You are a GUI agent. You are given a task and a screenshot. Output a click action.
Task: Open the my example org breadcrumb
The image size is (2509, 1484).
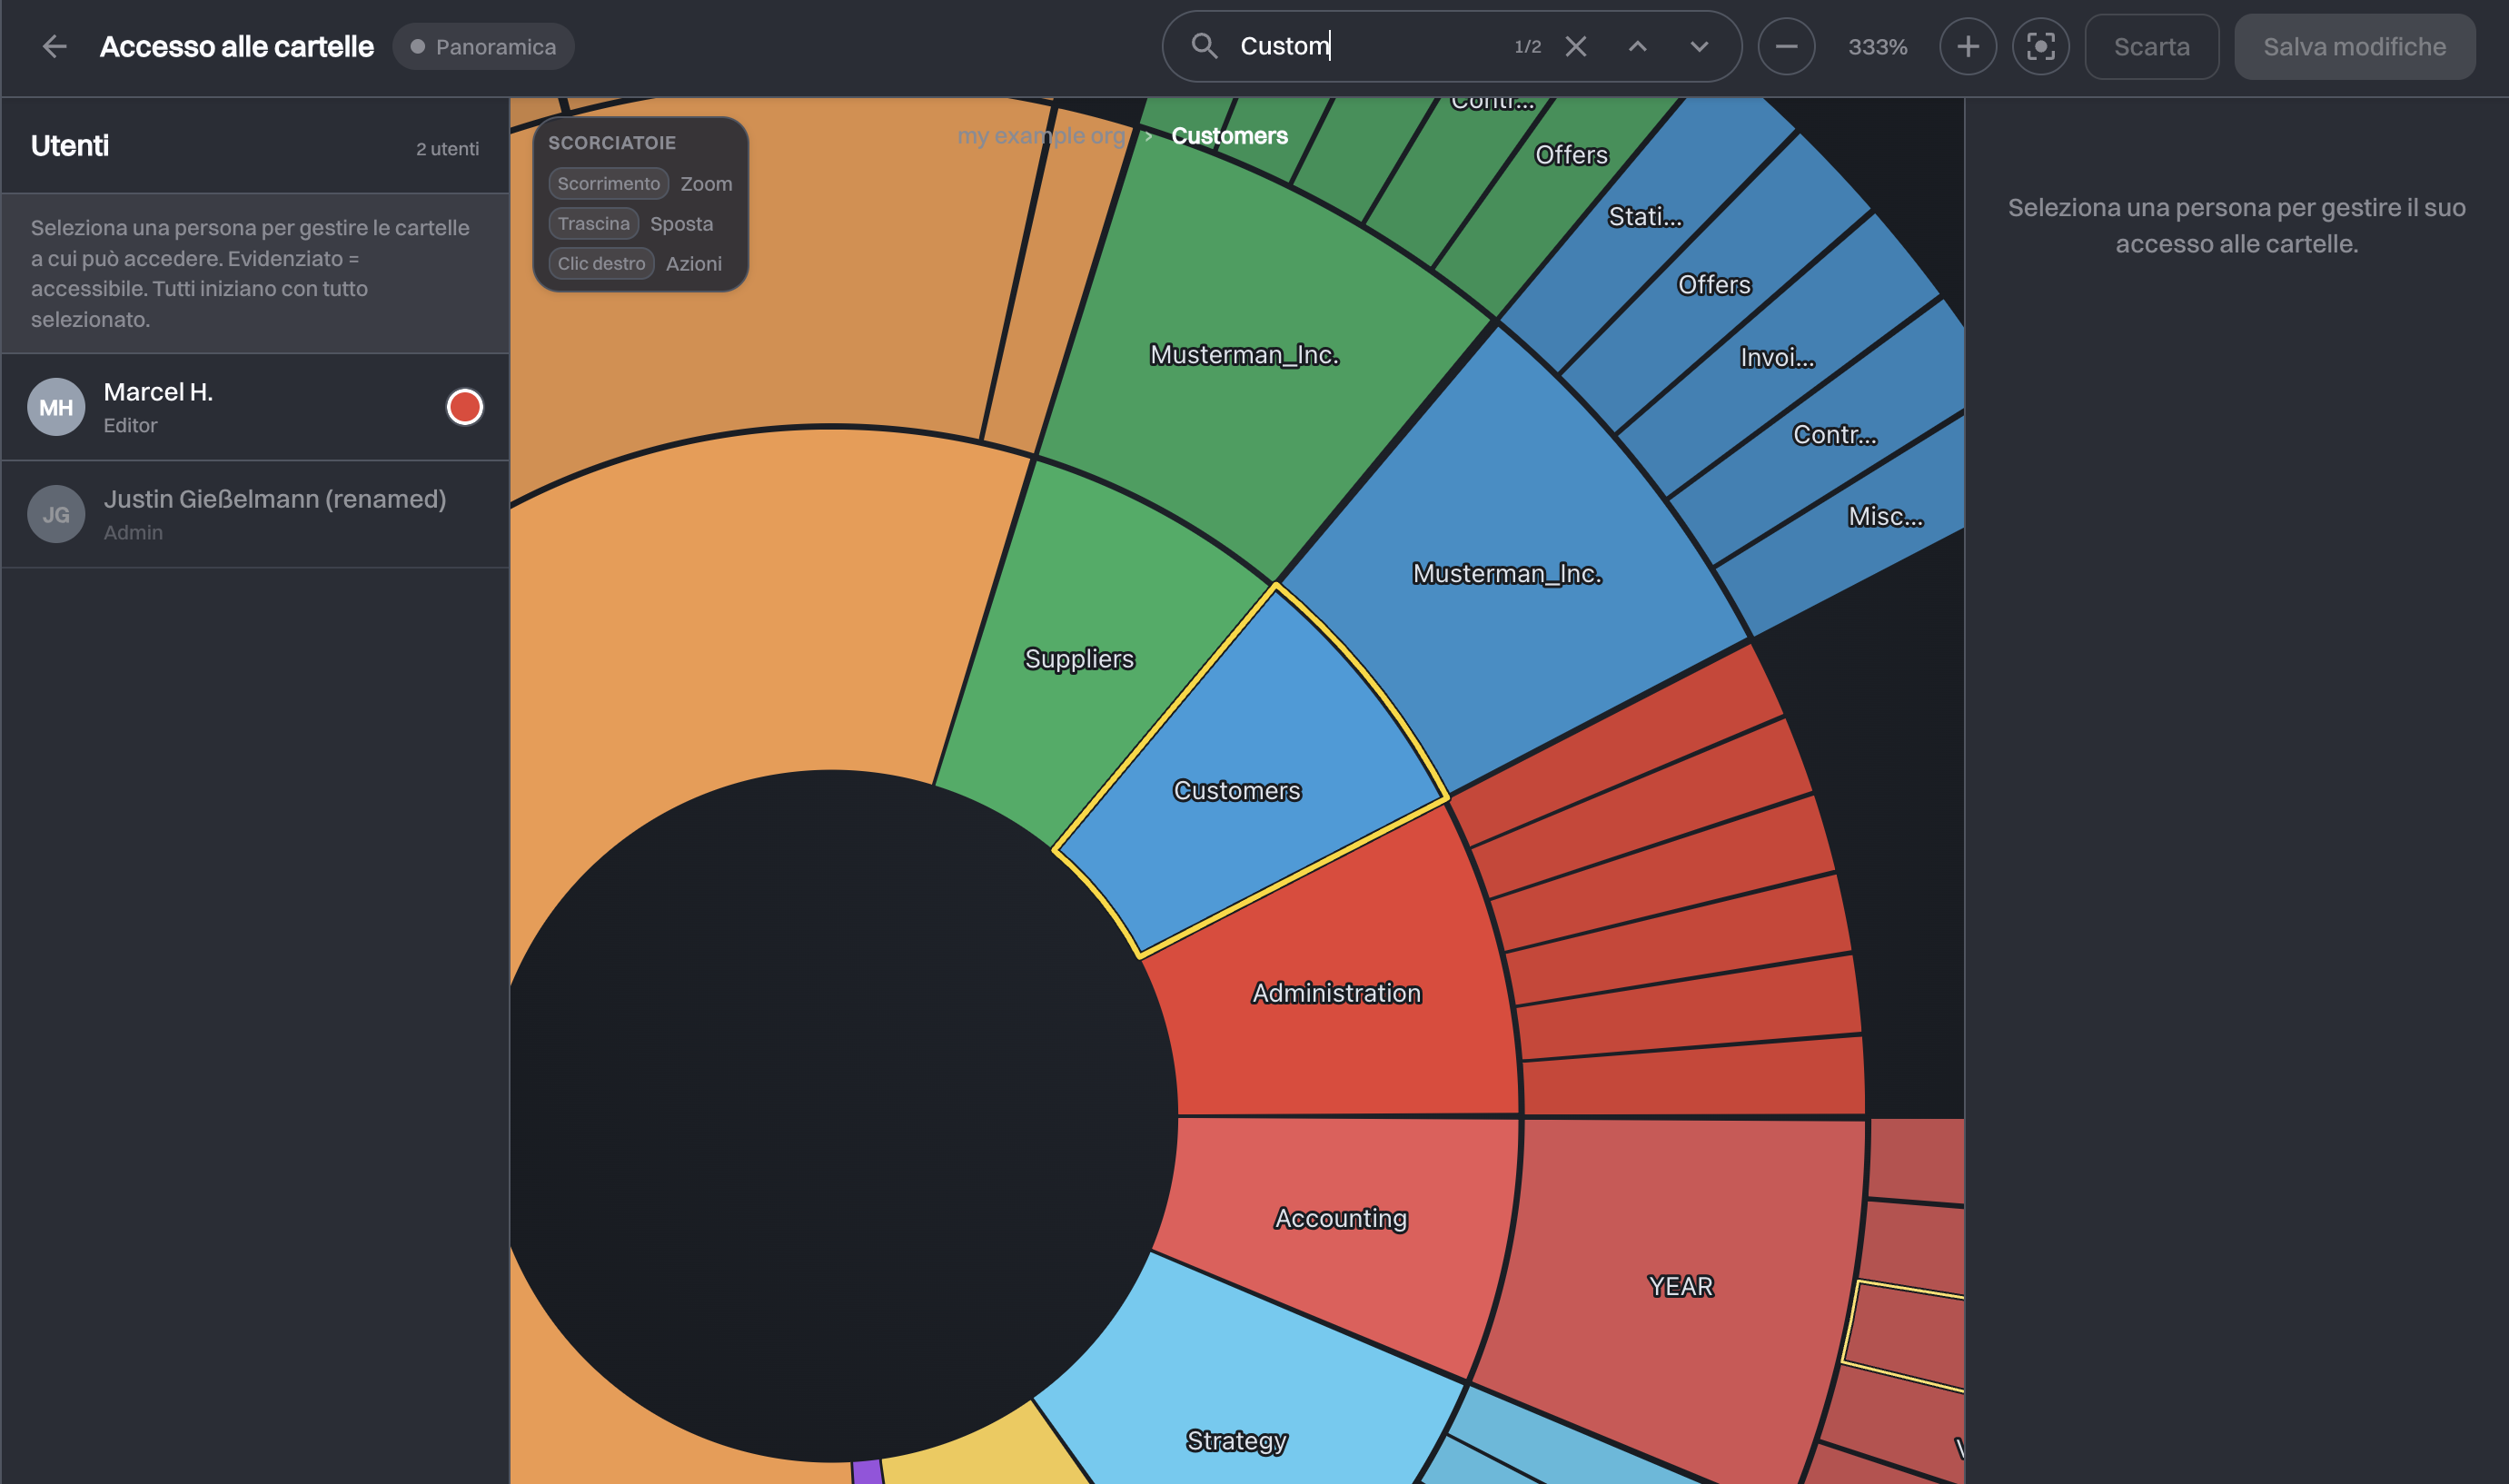pos(1040,135)
